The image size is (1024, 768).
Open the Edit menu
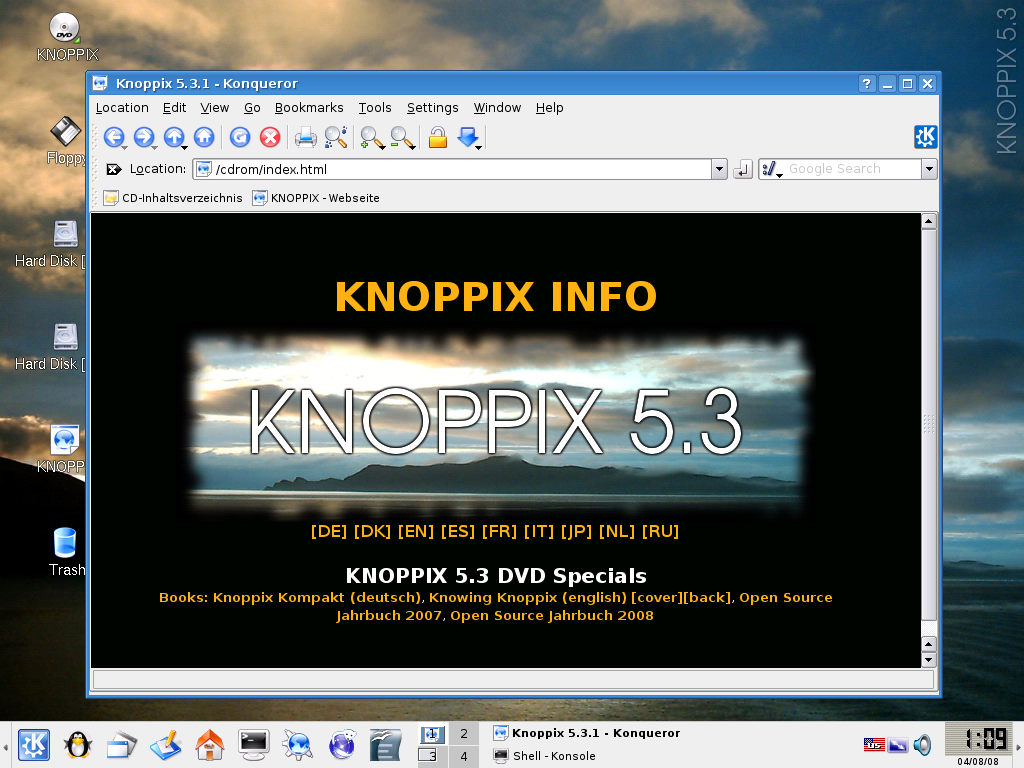point(174,108)
